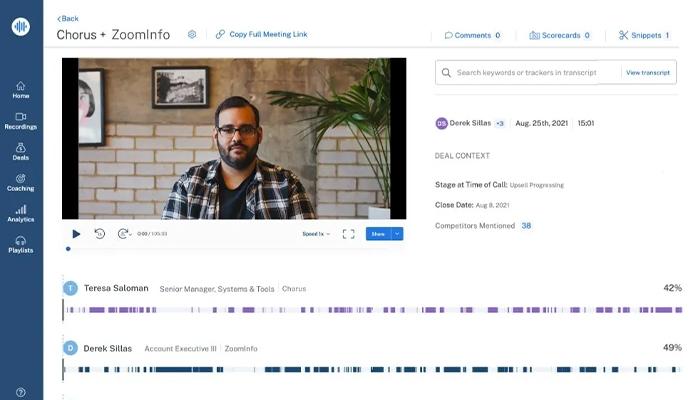Click Stage at Time of Call value
The width and height of the screenshot is (700, 400).
537,185
